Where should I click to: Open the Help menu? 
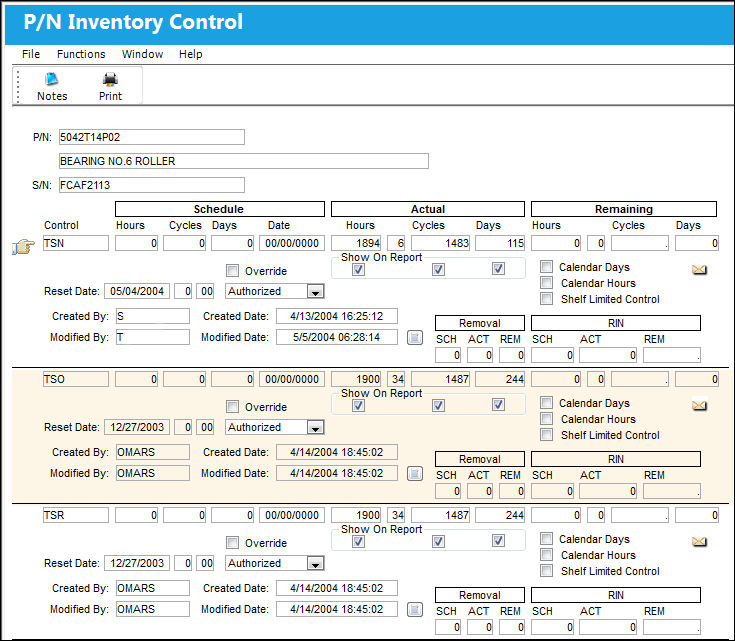coord(190,54)
